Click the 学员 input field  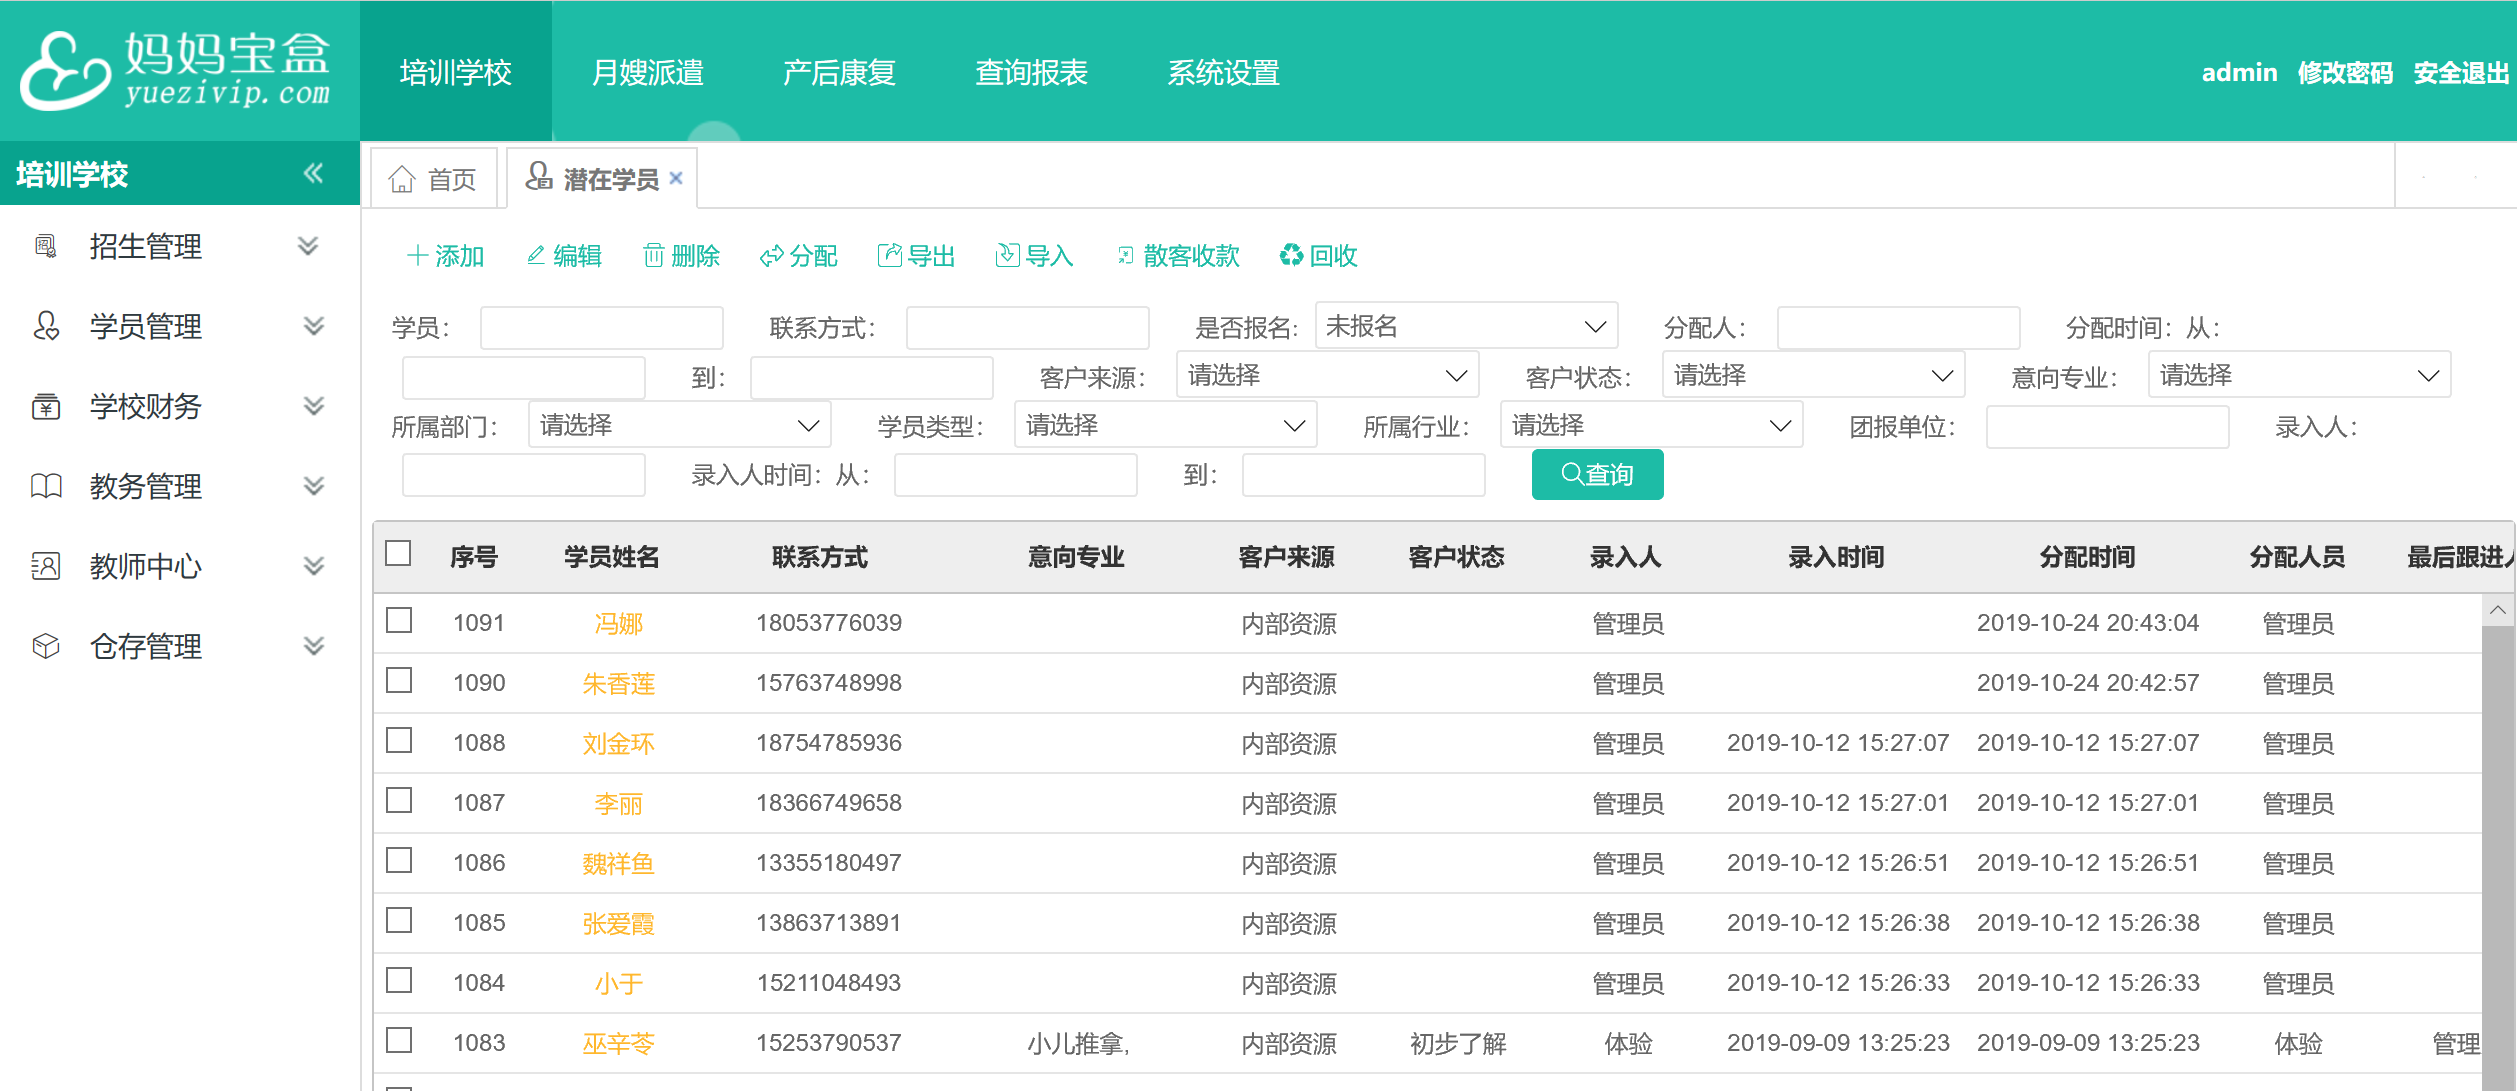point(602,327)
